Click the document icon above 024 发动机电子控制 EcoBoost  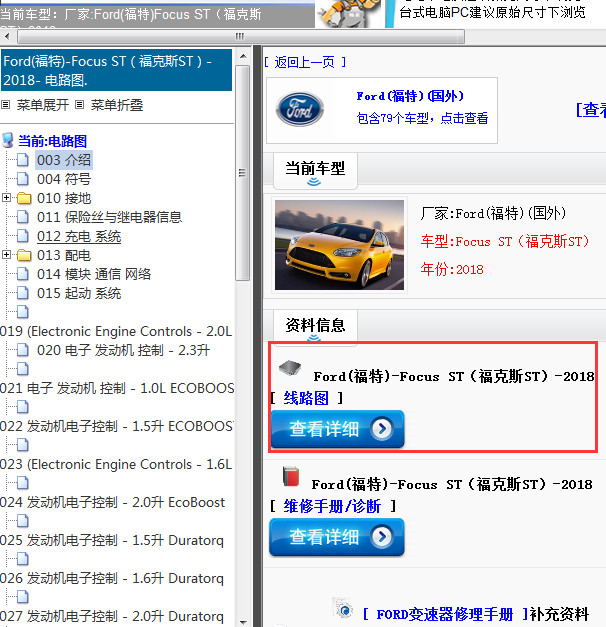[23, 483]
